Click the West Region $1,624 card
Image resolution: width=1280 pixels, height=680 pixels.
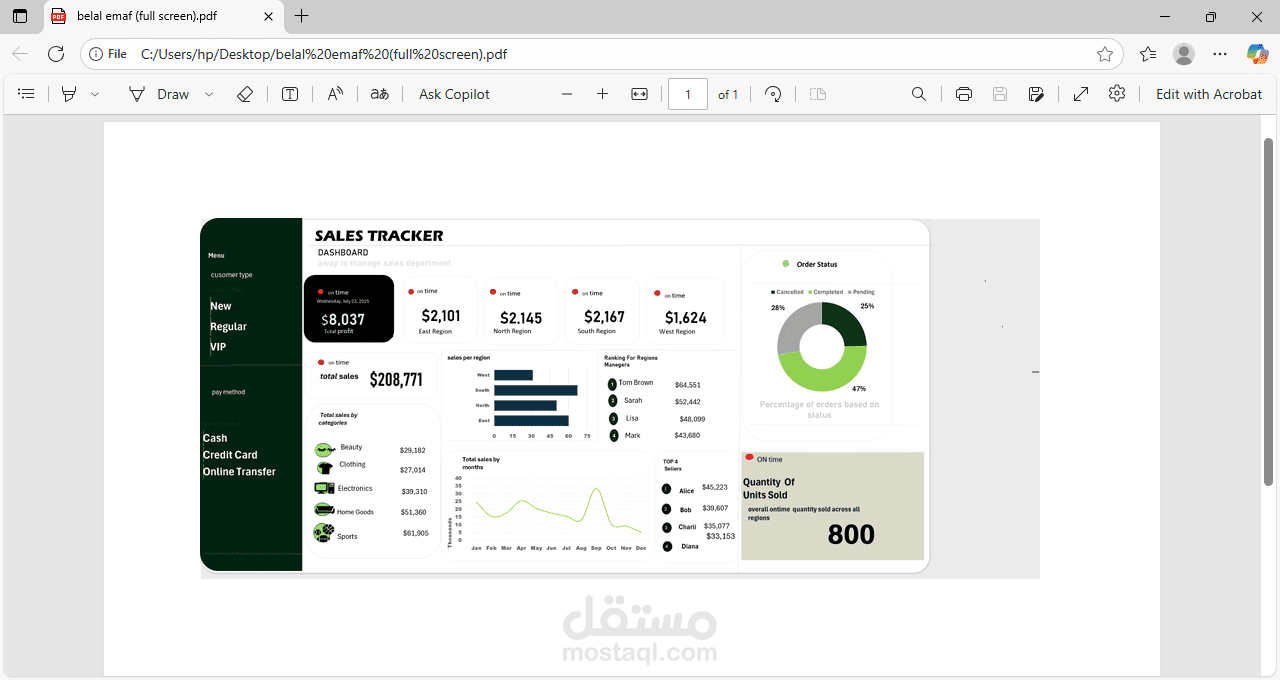tap(685, 310)
